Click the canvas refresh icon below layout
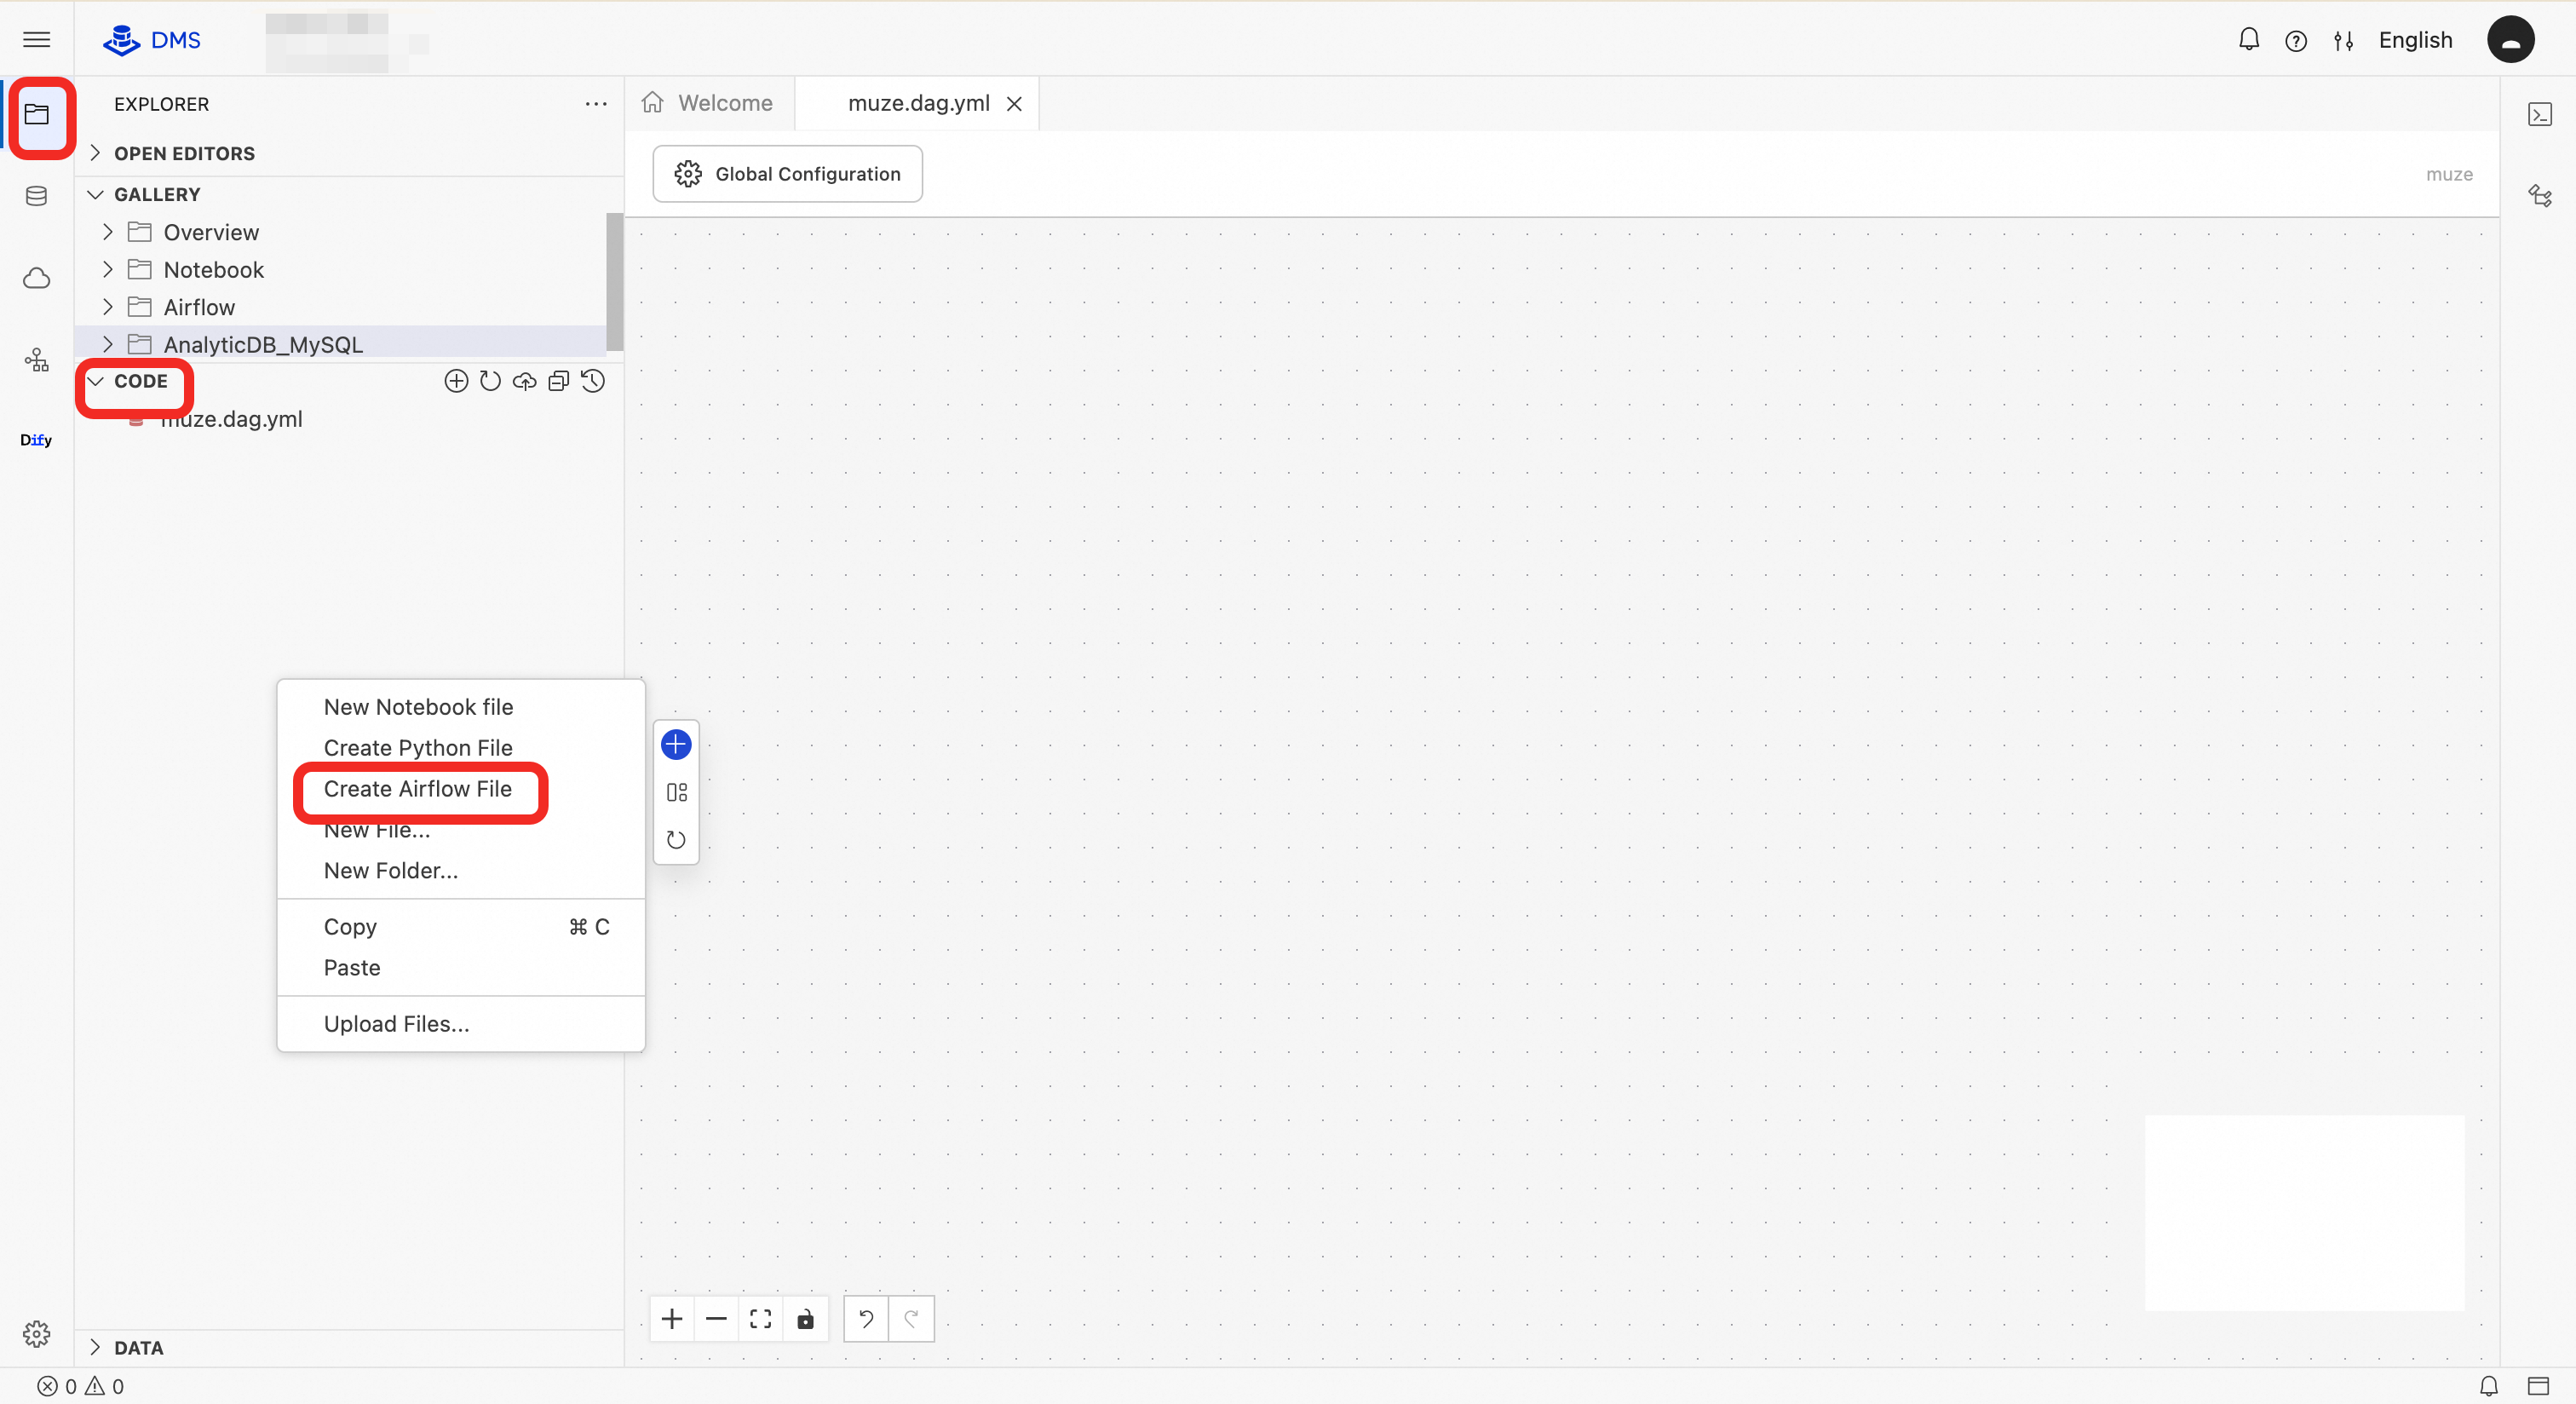The height and width of the screenshot is (1404, 2576). click(x=676, y=840)
